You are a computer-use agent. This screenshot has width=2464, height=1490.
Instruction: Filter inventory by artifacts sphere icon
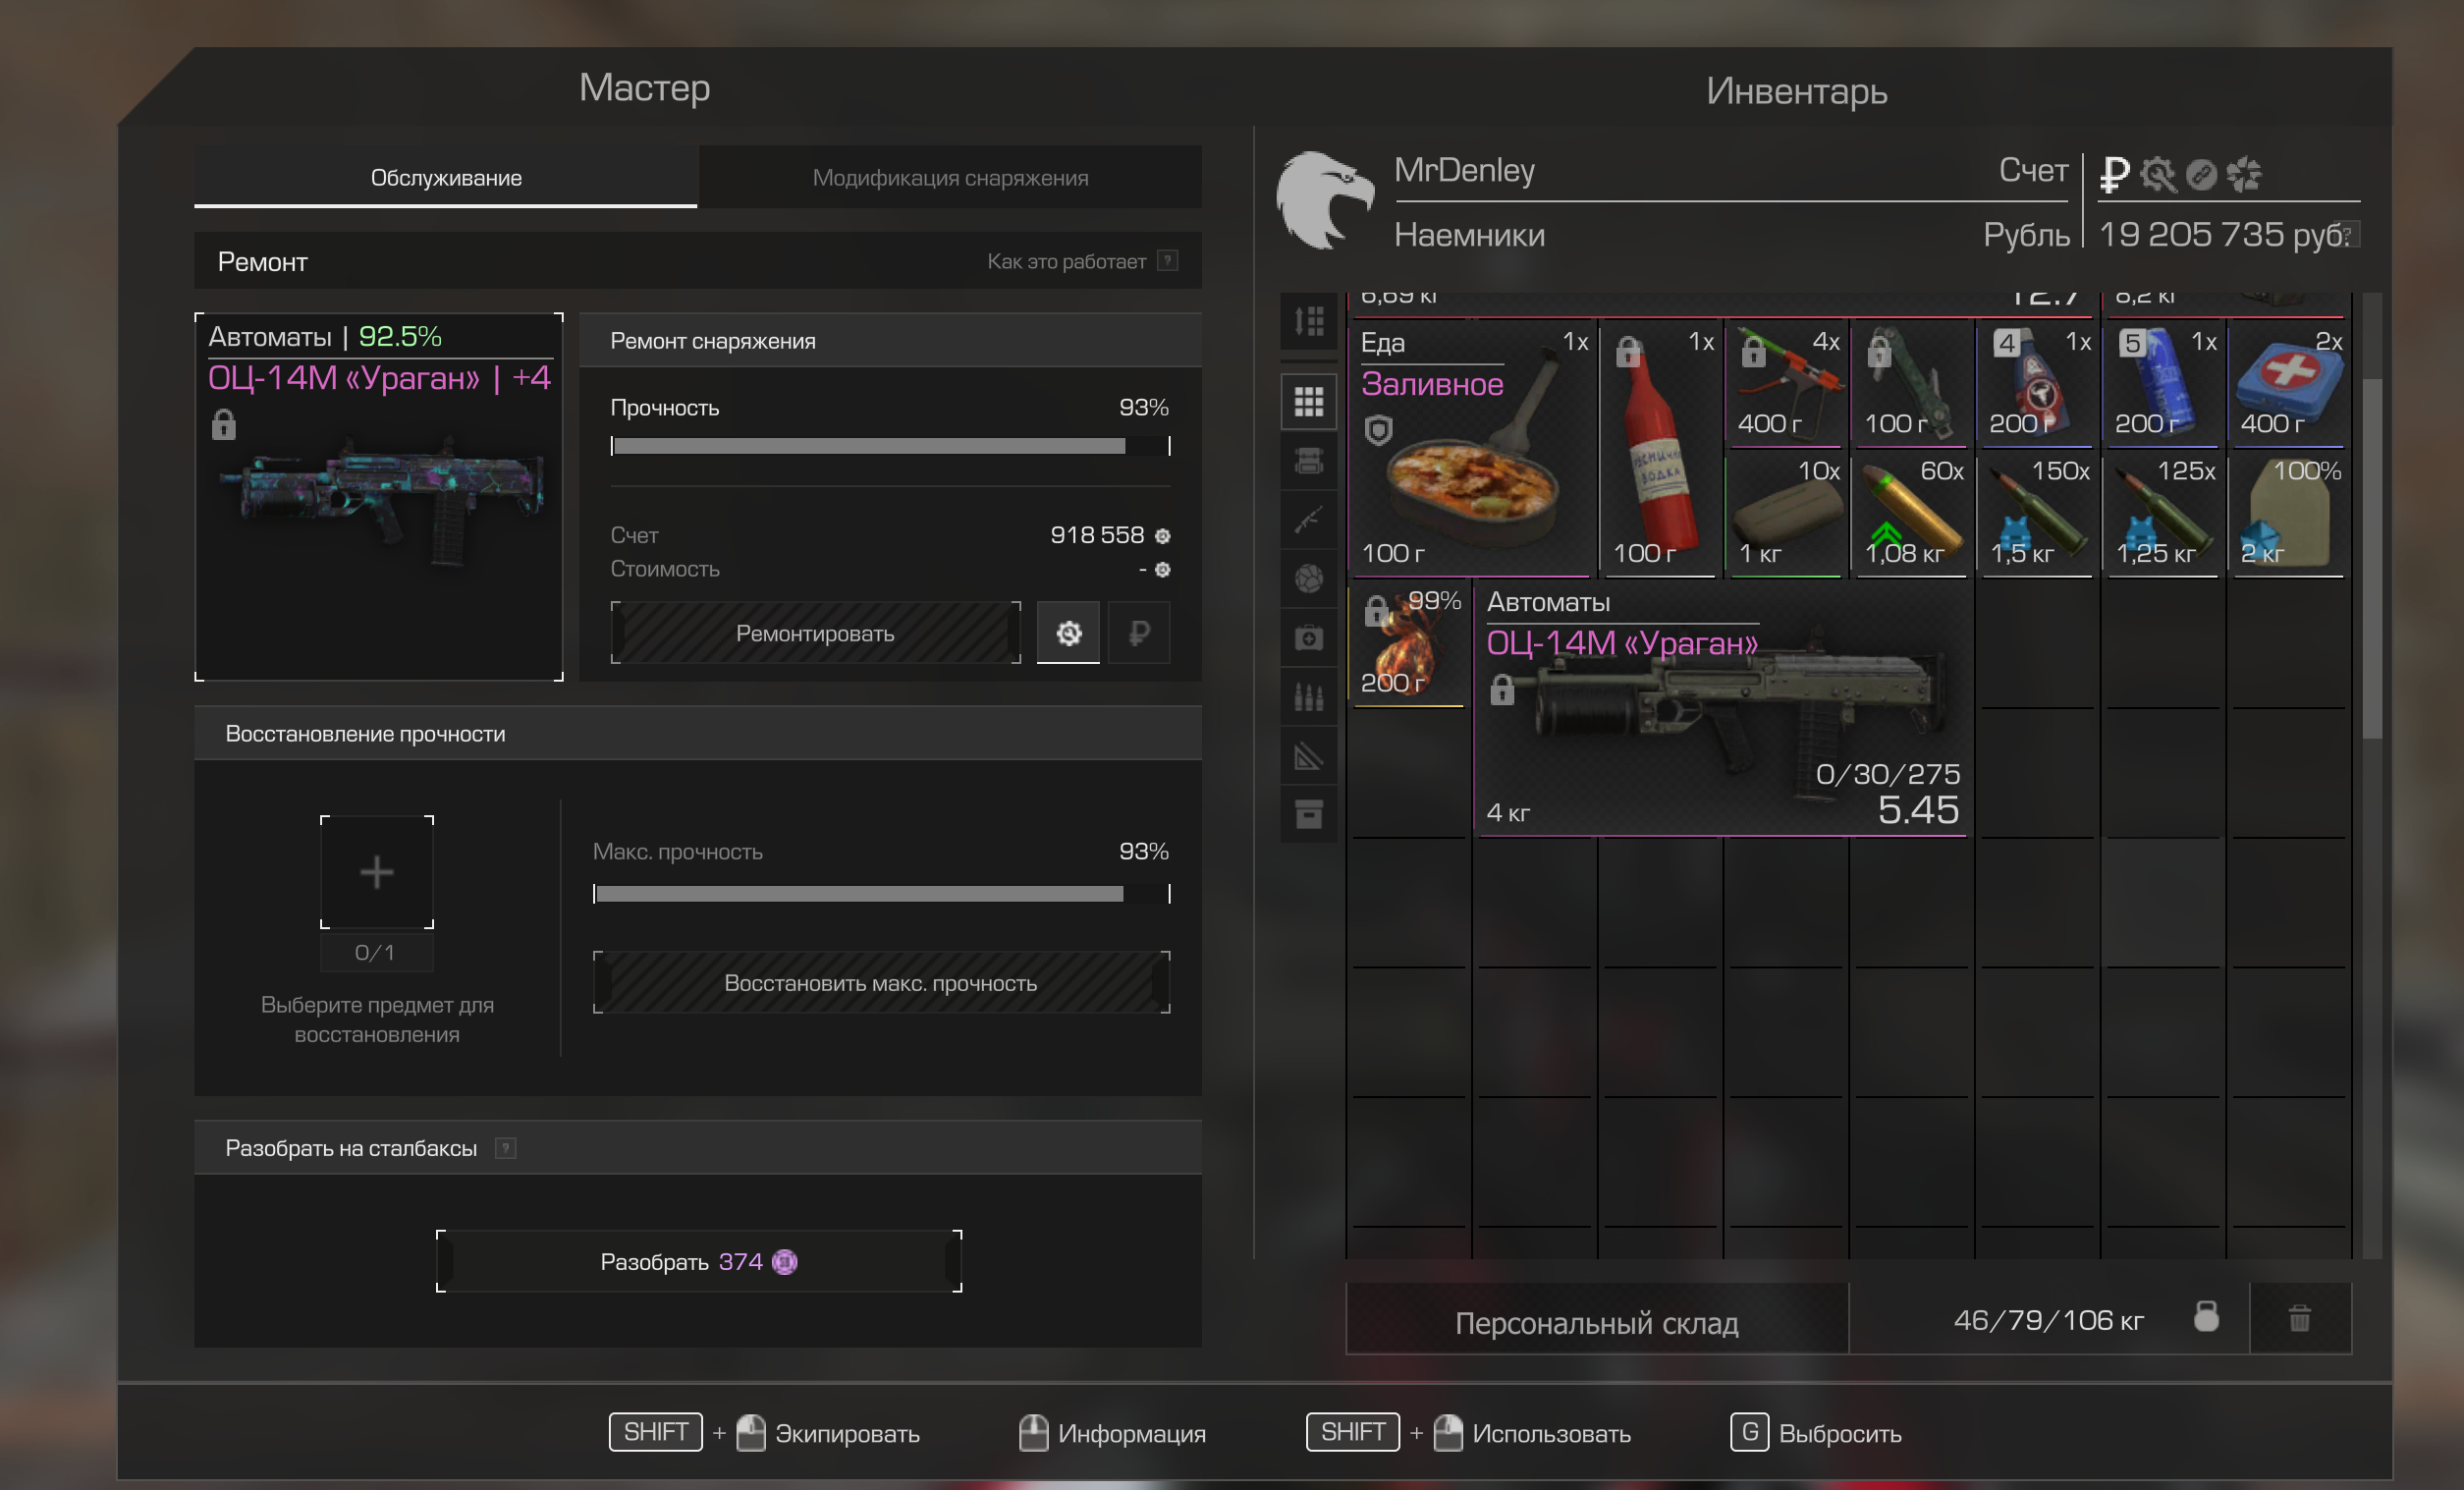[x=1308, y=579]
